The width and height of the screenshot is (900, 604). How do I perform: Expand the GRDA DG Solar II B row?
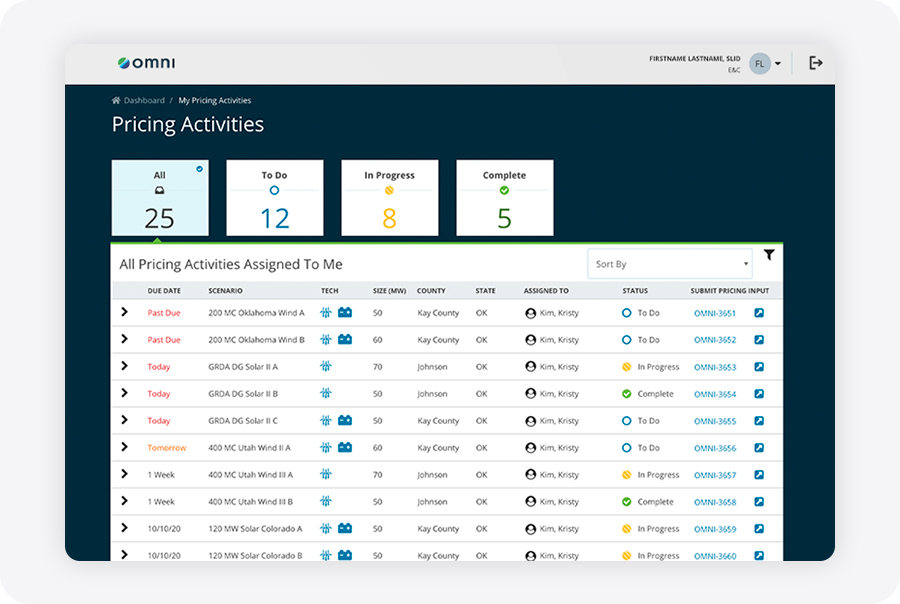coord(124,393)
